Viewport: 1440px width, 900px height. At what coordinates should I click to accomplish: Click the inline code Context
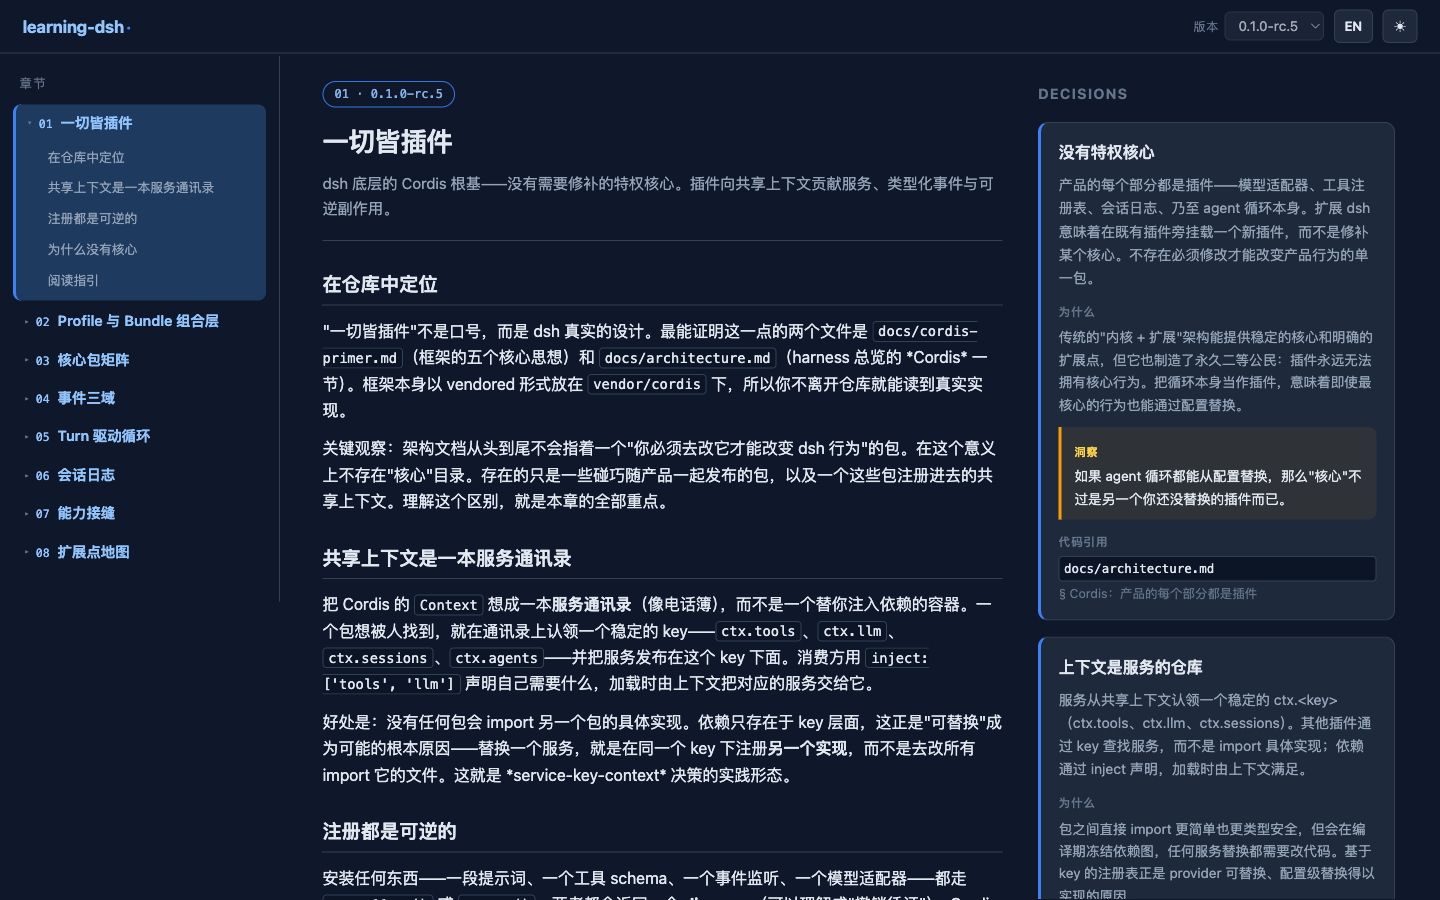[448, 605]
